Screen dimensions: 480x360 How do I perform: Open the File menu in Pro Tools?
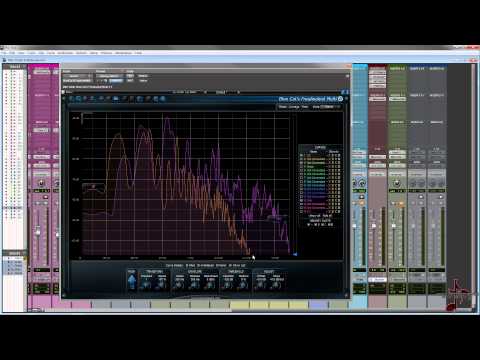(4, 53)
